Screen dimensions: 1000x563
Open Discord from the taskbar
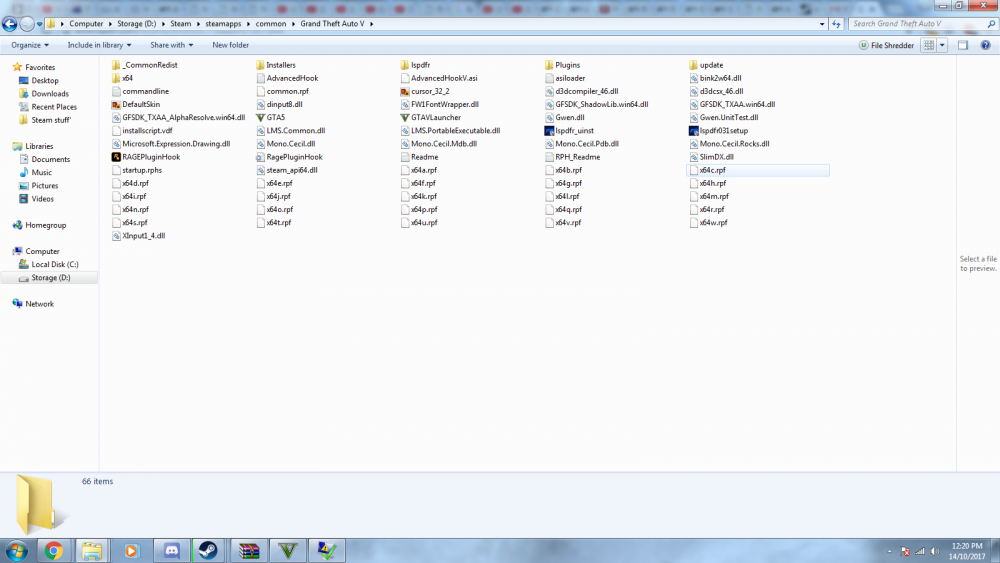(x=172, y=551)
